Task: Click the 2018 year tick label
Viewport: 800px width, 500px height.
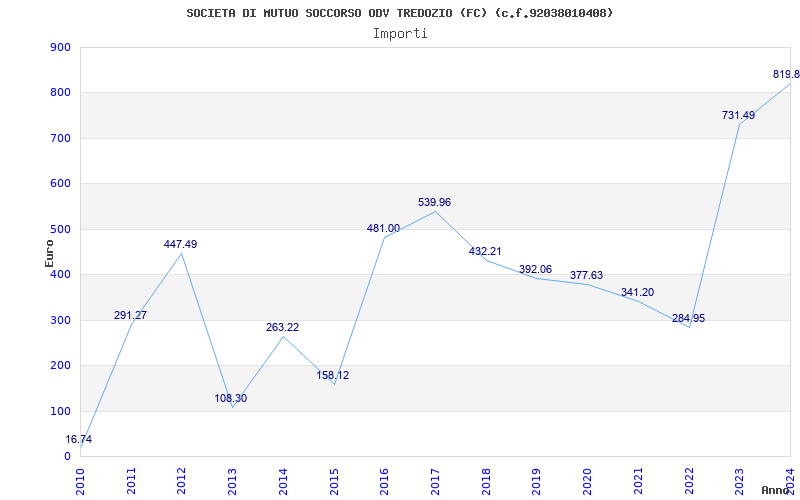Action: point(486,481)
